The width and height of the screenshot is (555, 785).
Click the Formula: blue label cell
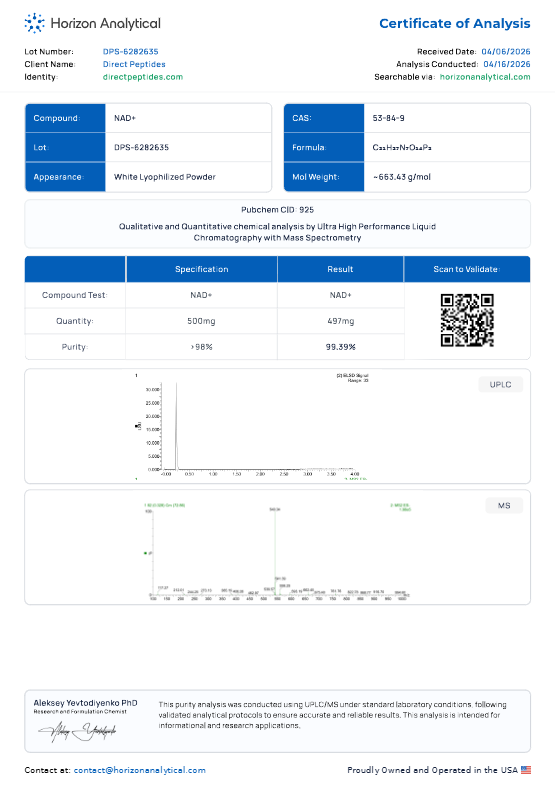coord(324,147)
